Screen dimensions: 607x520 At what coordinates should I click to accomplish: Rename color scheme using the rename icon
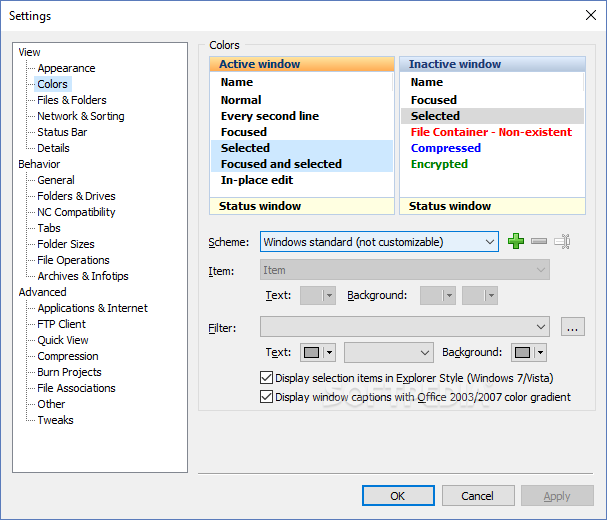click(x=562, y=241)
